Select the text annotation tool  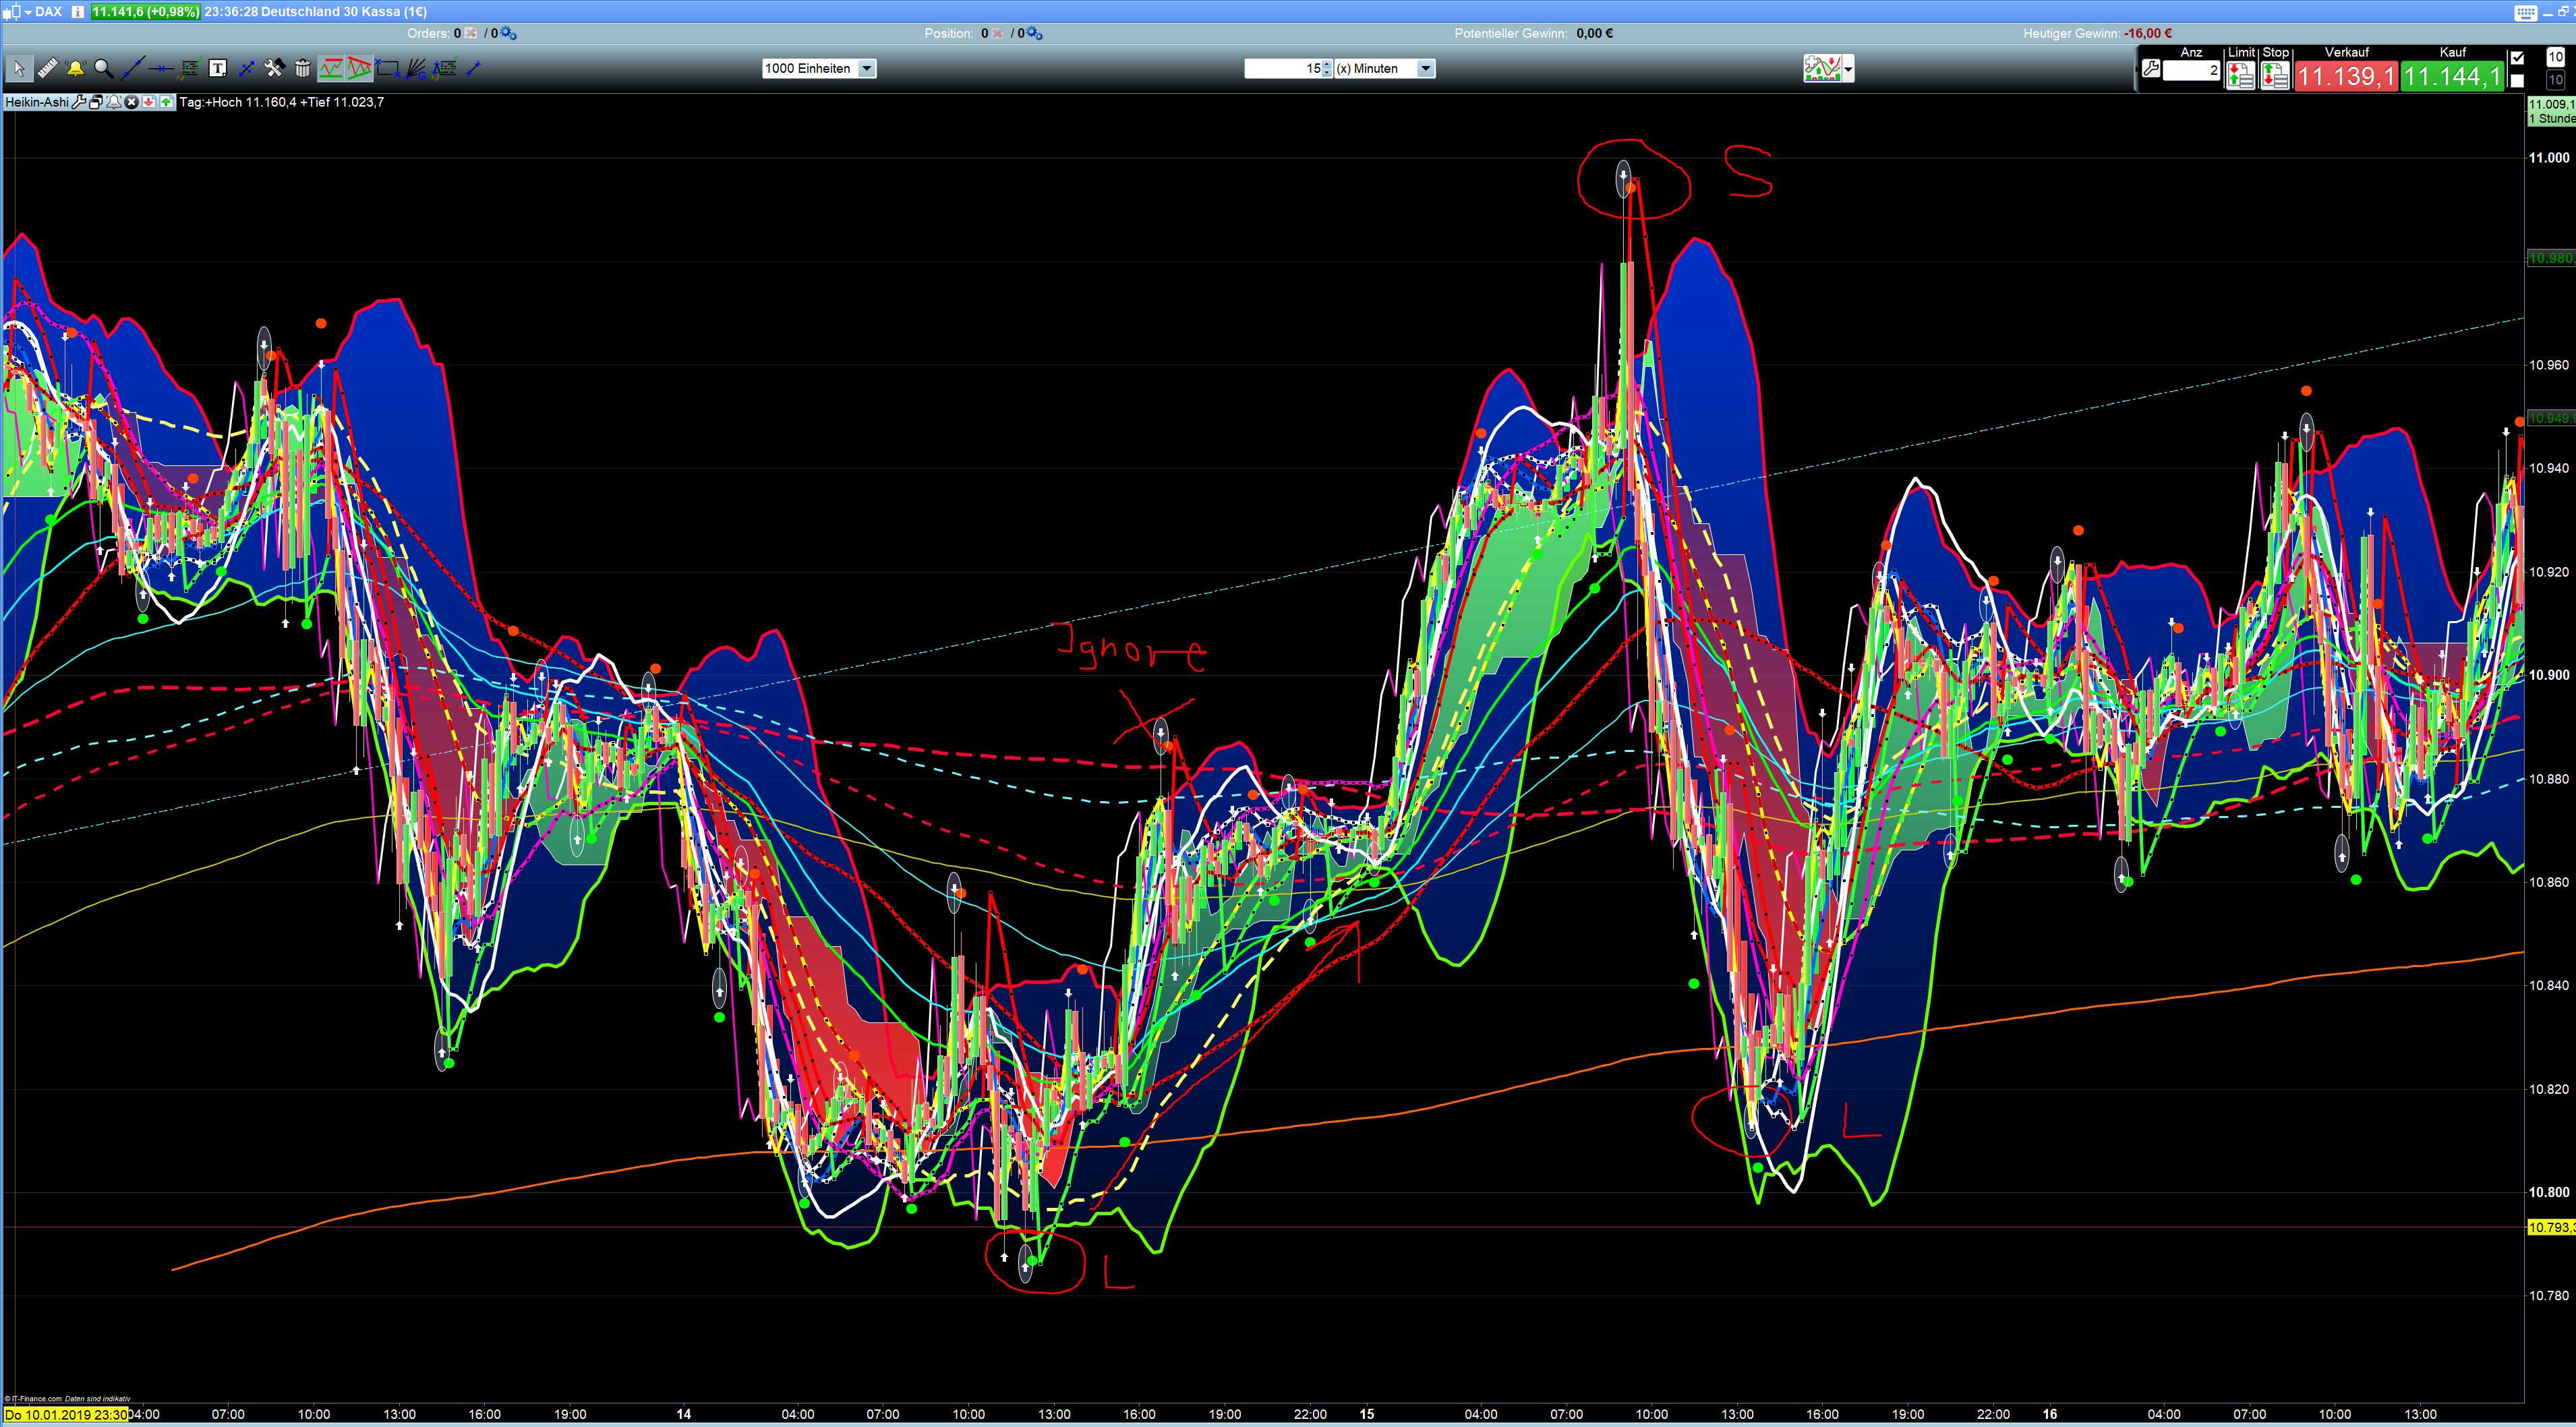point(217,68)
